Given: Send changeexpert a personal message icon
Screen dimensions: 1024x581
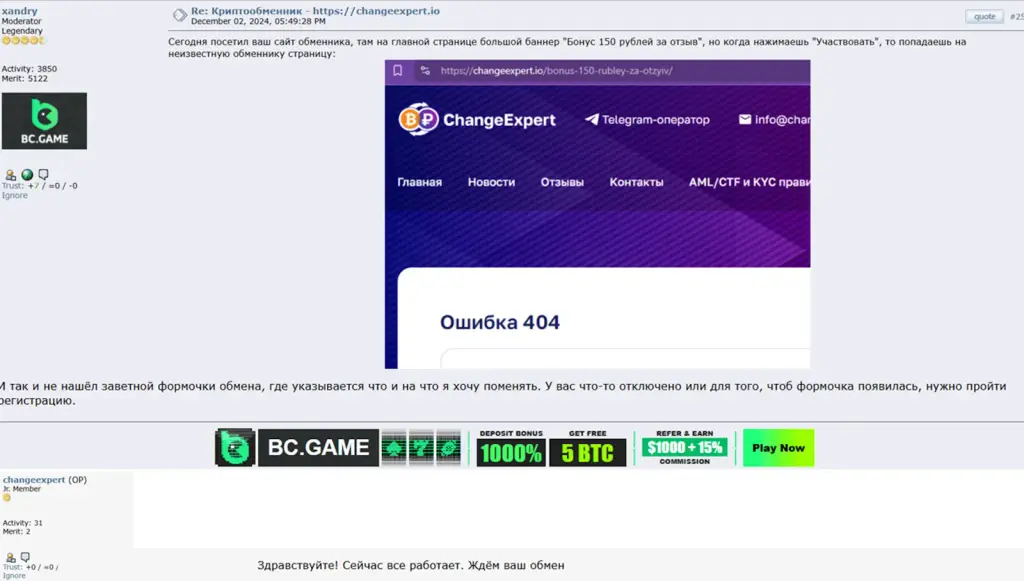Looking at the screenshot, I should [x=25, y=557].
